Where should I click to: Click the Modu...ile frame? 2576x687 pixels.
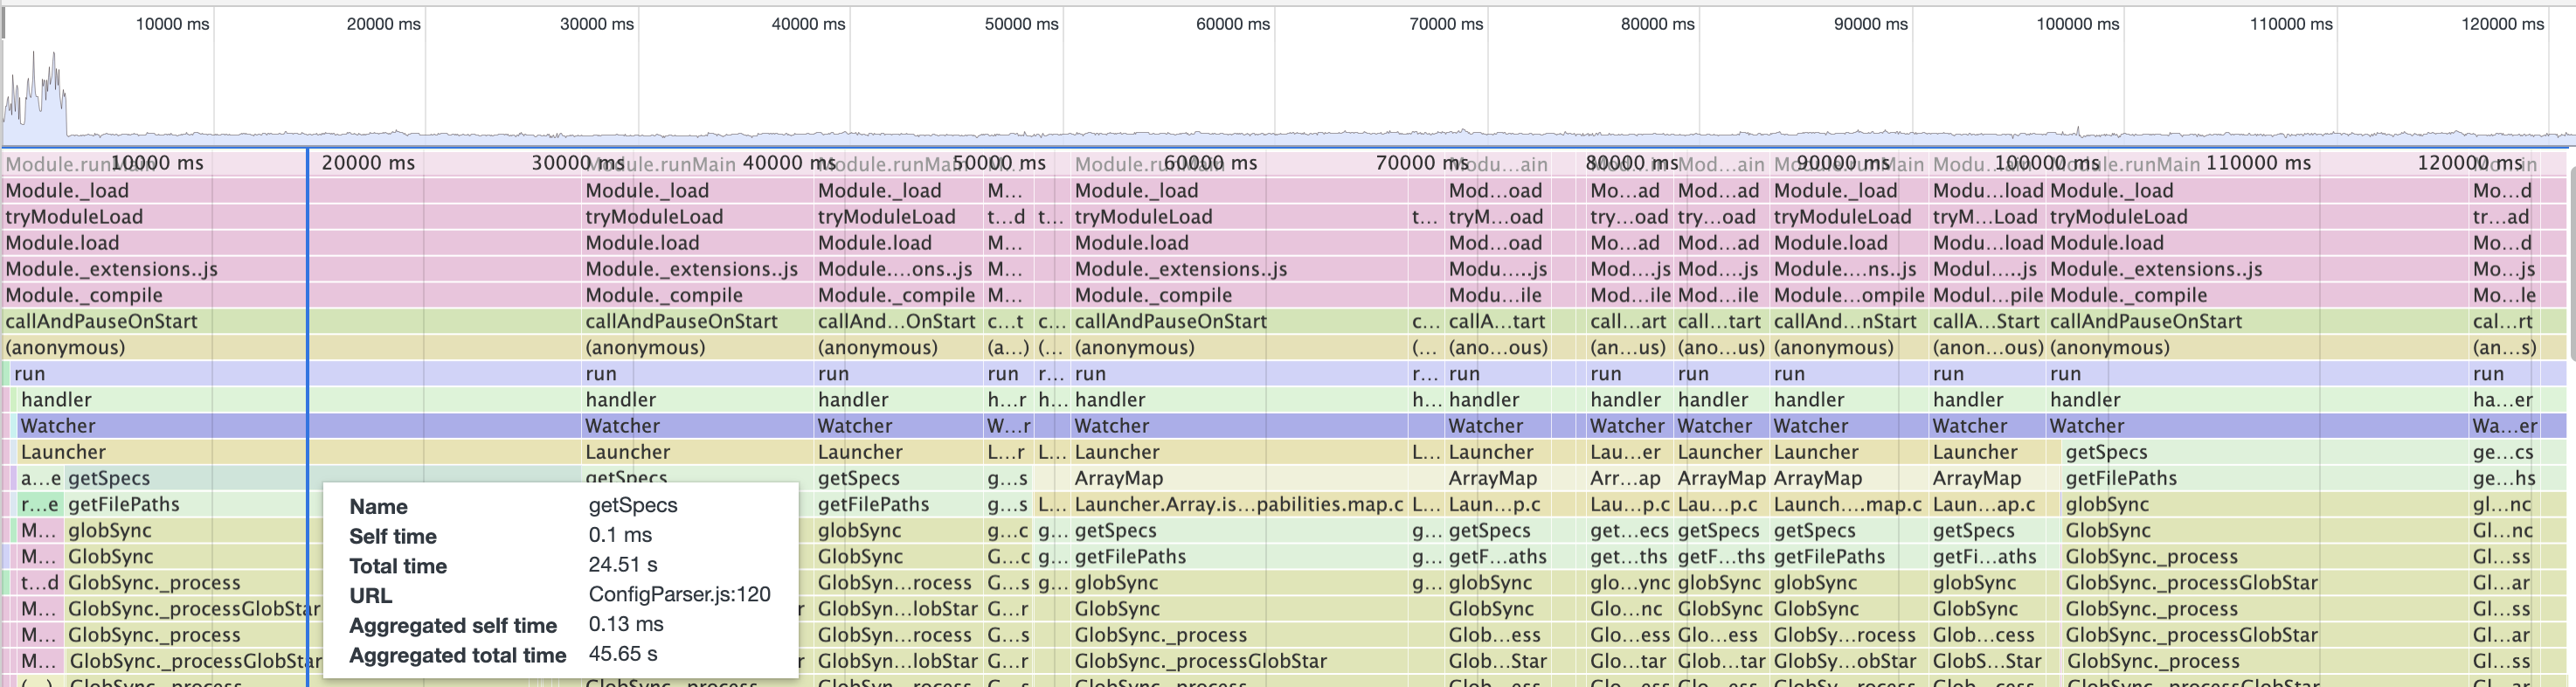coord(1497,295)
